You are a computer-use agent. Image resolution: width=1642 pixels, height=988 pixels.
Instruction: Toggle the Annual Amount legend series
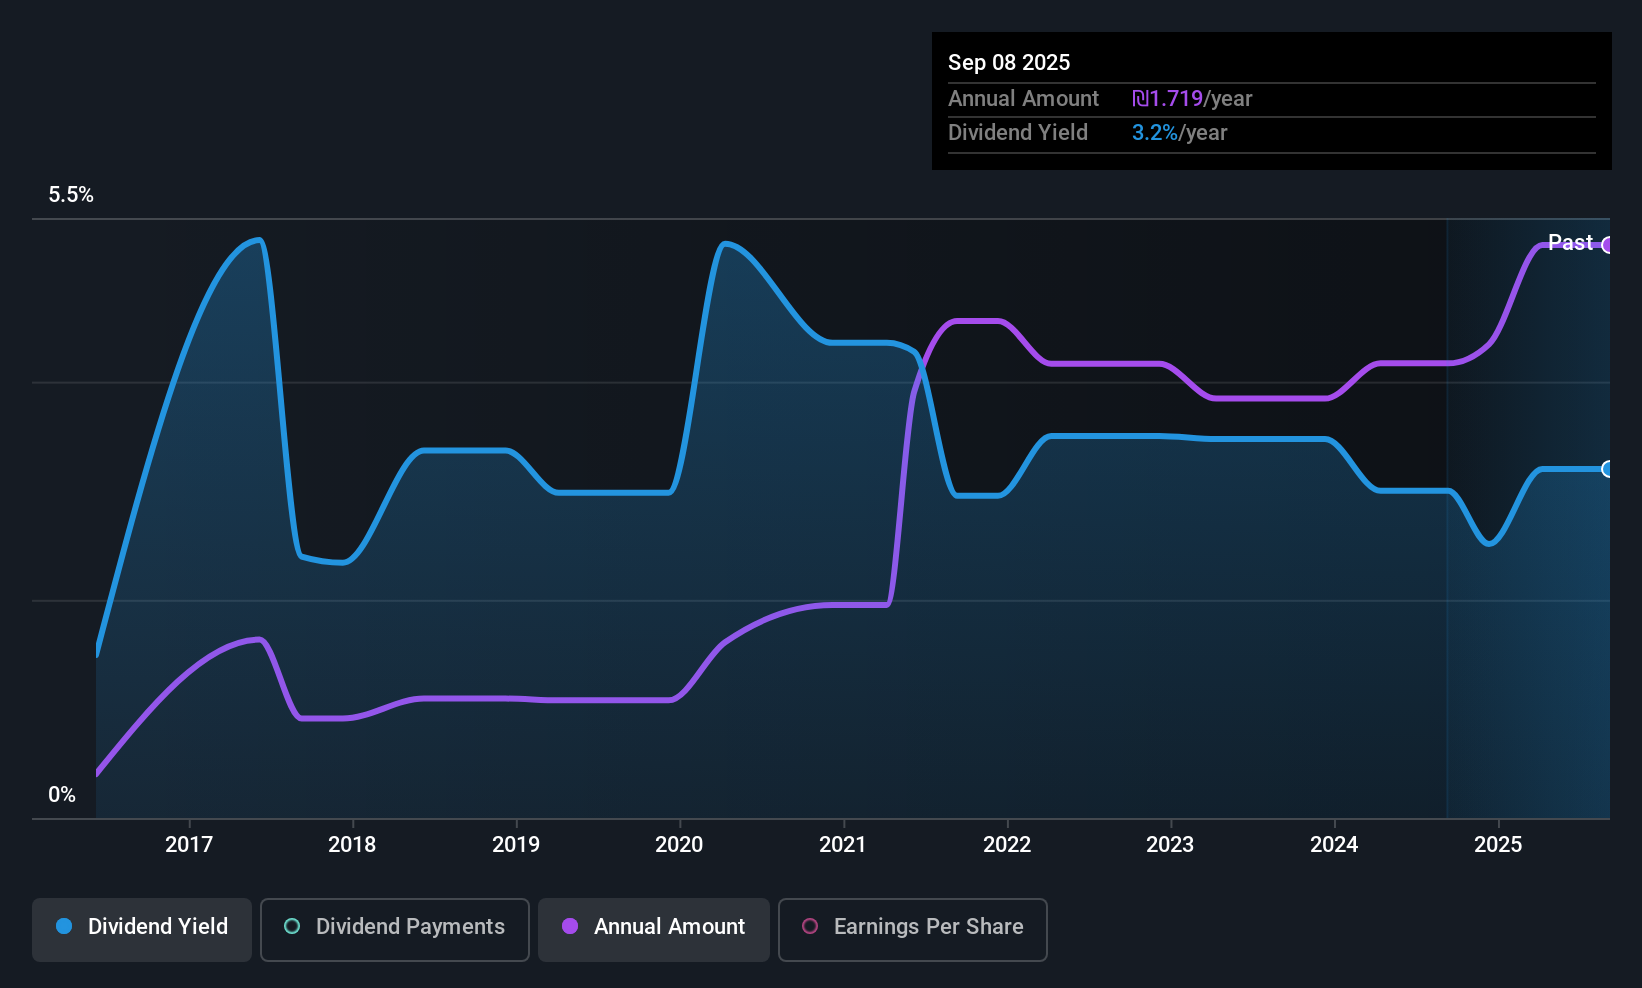pyautogui.click(x=654, y=929)
